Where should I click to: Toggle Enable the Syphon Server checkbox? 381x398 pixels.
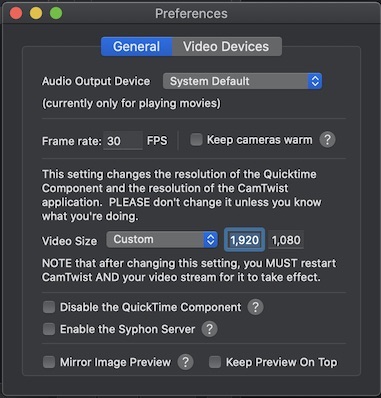coord(49,329)
